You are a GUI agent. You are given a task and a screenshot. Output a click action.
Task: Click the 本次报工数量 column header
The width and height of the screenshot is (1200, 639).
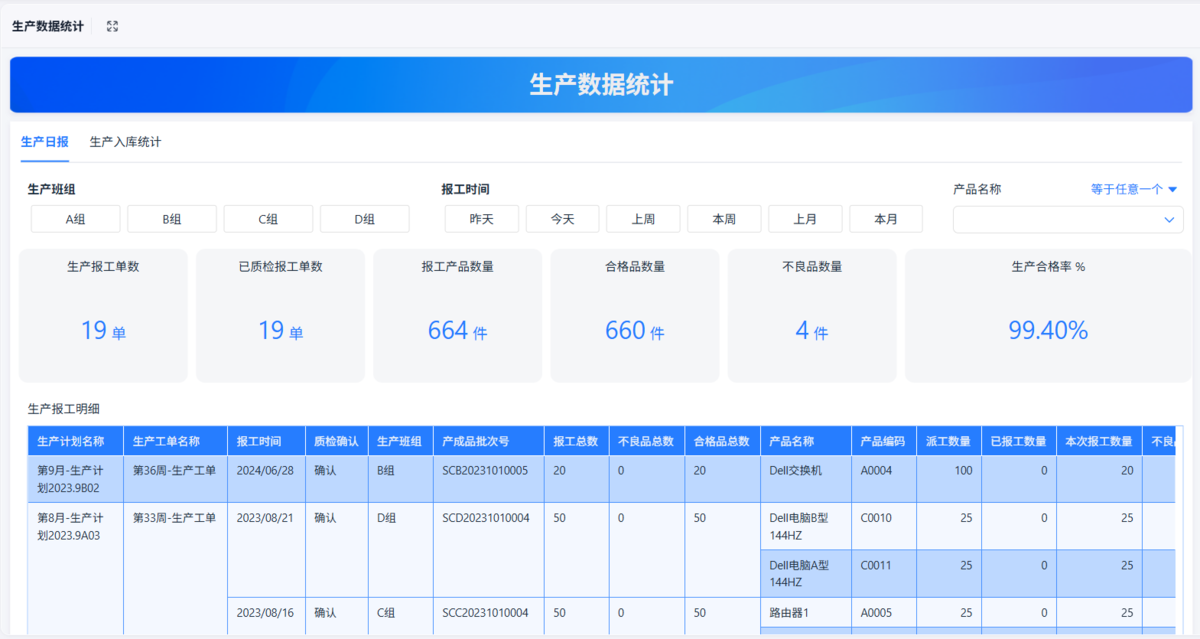[x=1099, y=441]
